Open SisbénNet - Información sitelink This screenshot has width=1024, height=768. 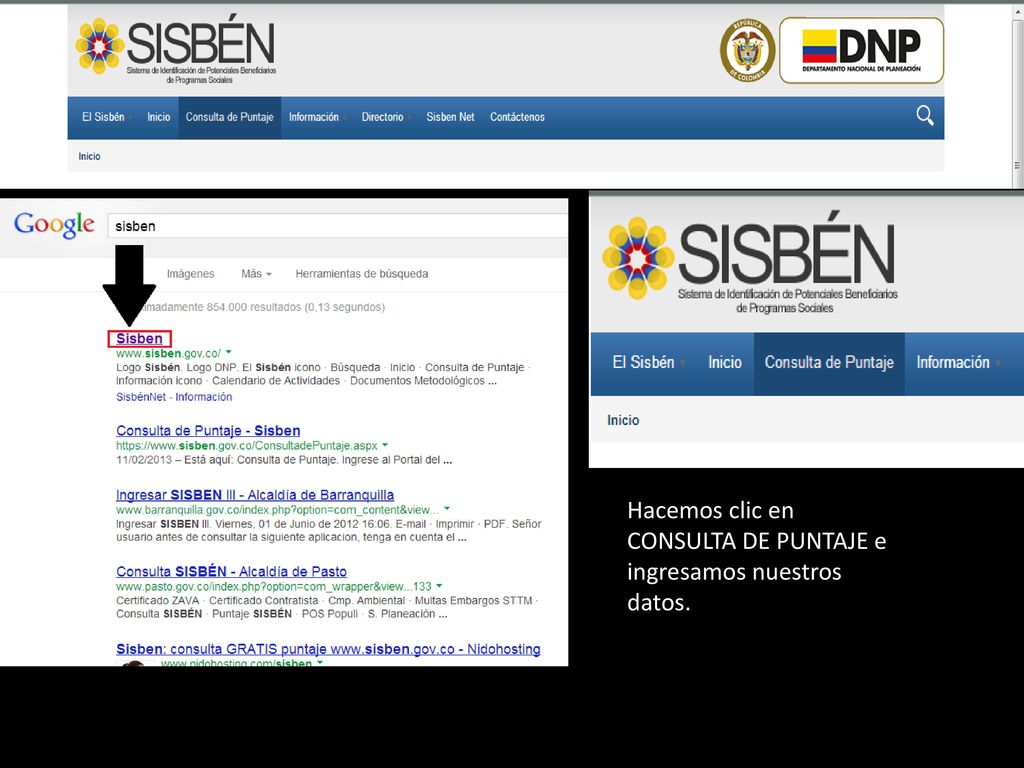coord(174,396)
